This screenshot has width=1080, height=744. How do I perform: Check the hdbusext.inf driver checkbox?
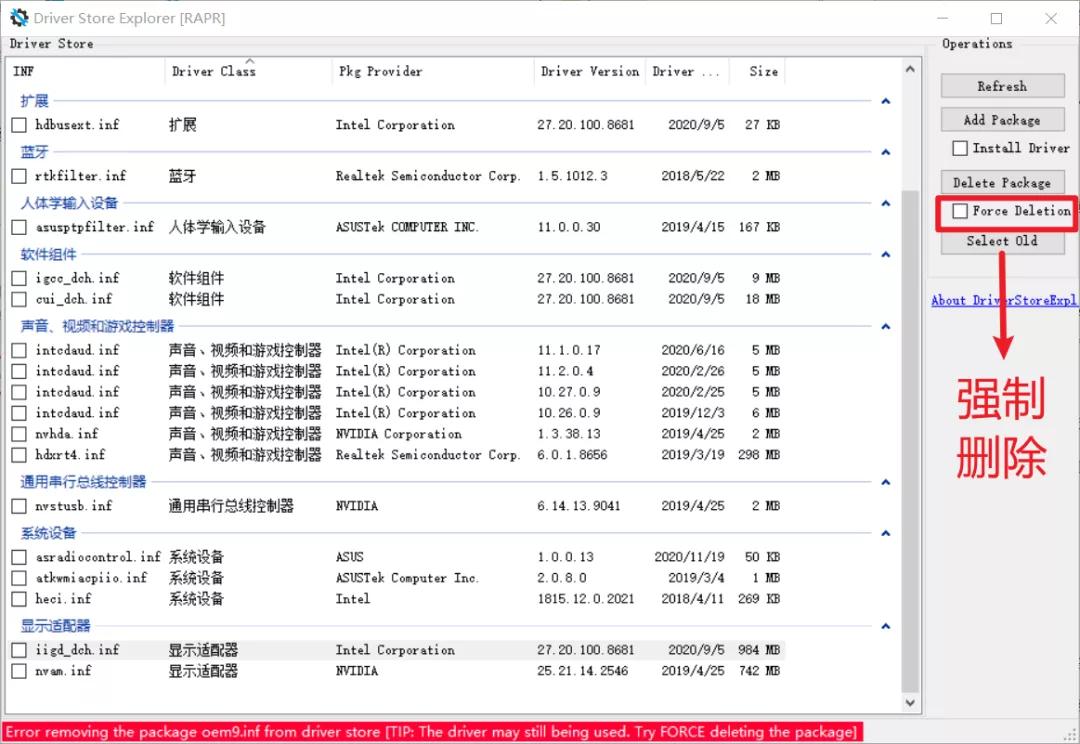17,124
